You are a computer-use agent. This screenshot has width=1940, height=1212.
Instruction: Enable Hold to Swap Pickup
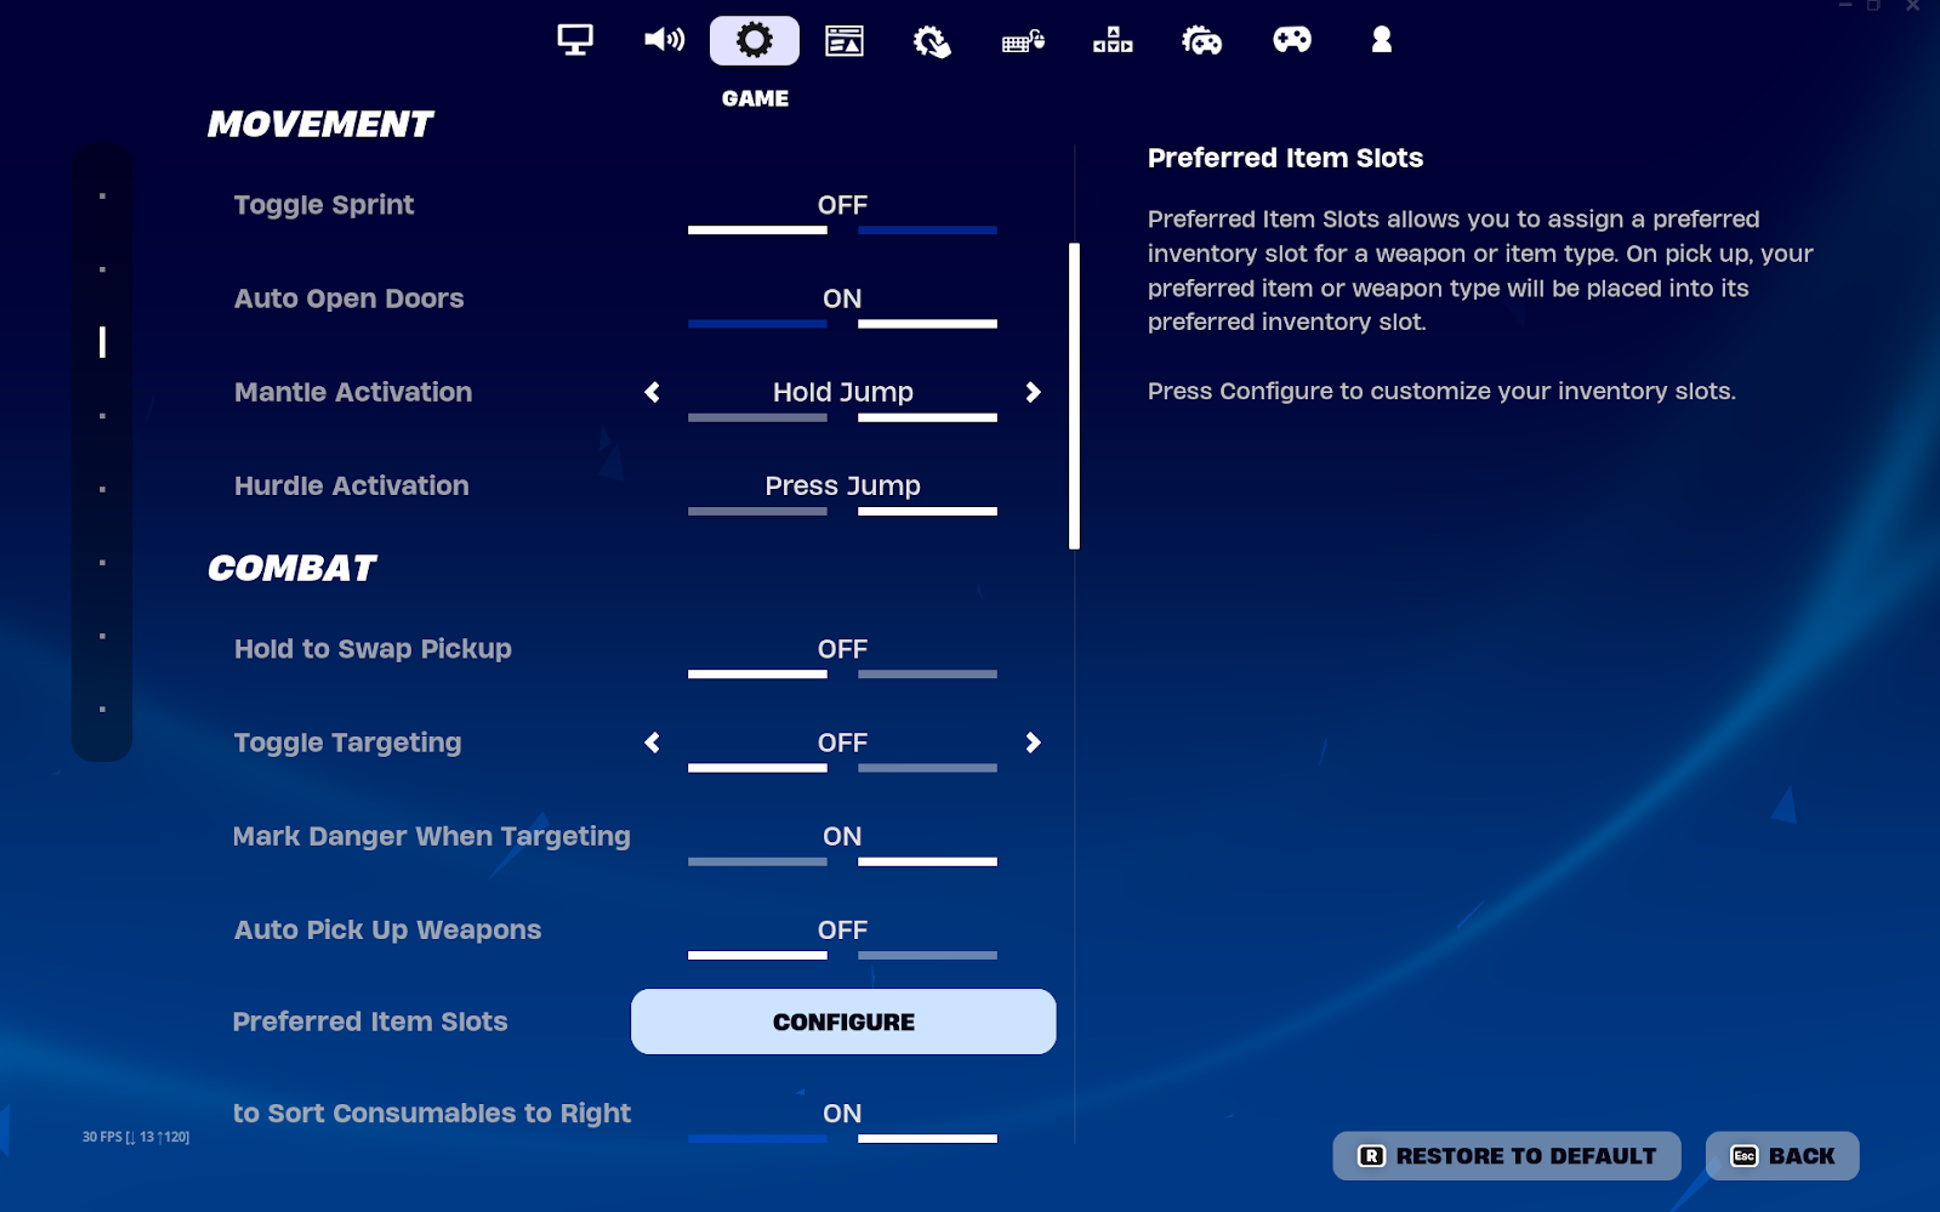(928, 673)
